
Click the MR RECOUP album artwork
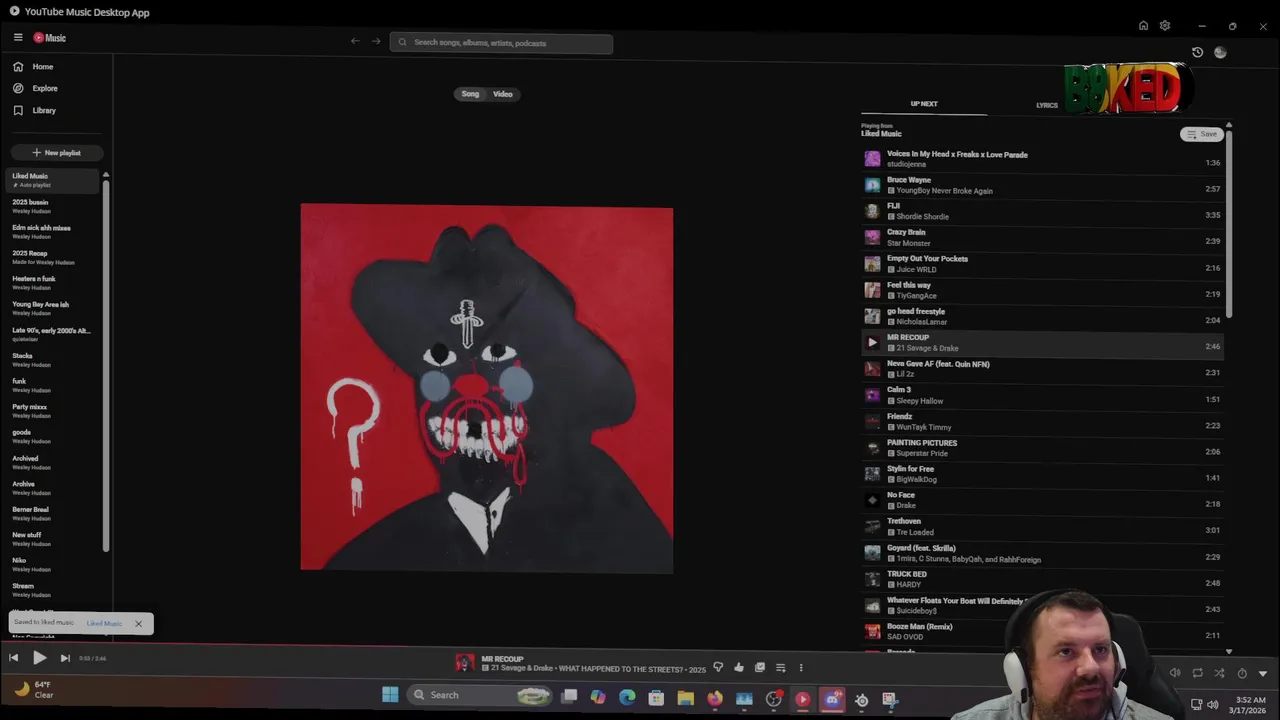[487, 388]
